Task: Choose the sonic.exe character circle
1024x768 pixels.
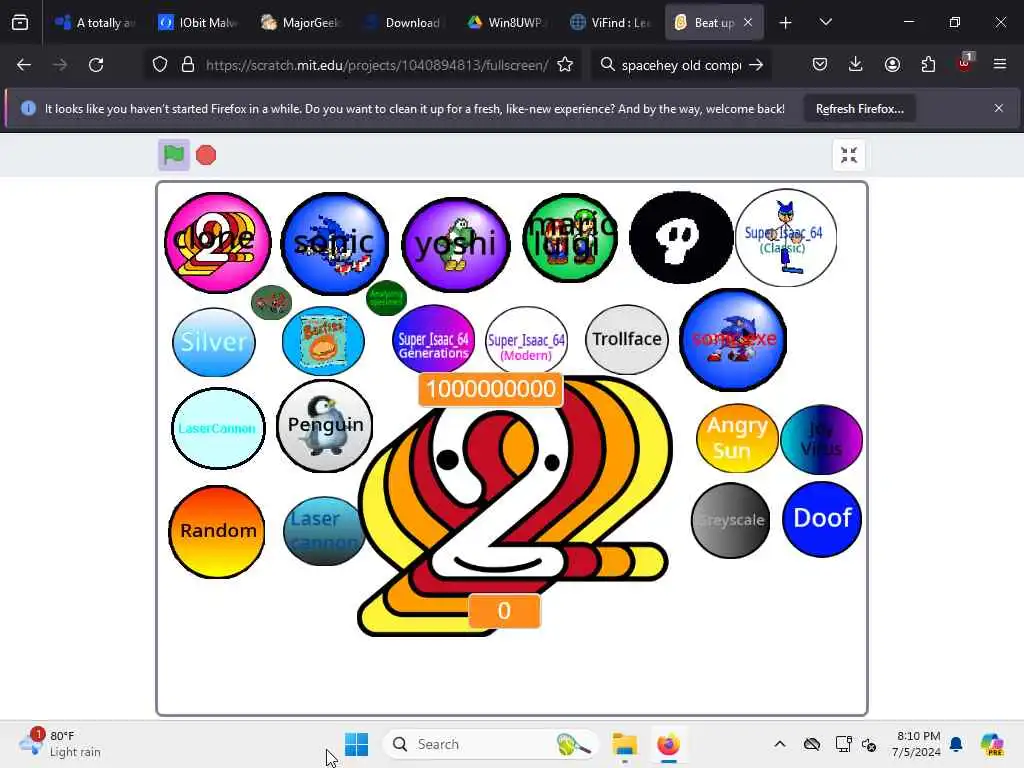Action: coord(733,340)
